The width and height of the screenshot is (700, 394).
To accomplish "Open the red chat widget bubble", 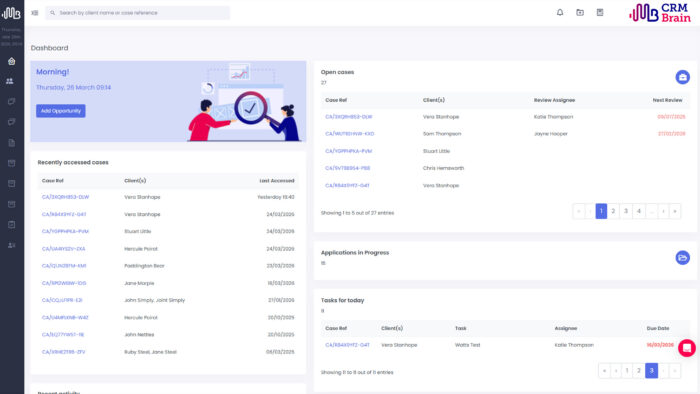I will point(687,348).
